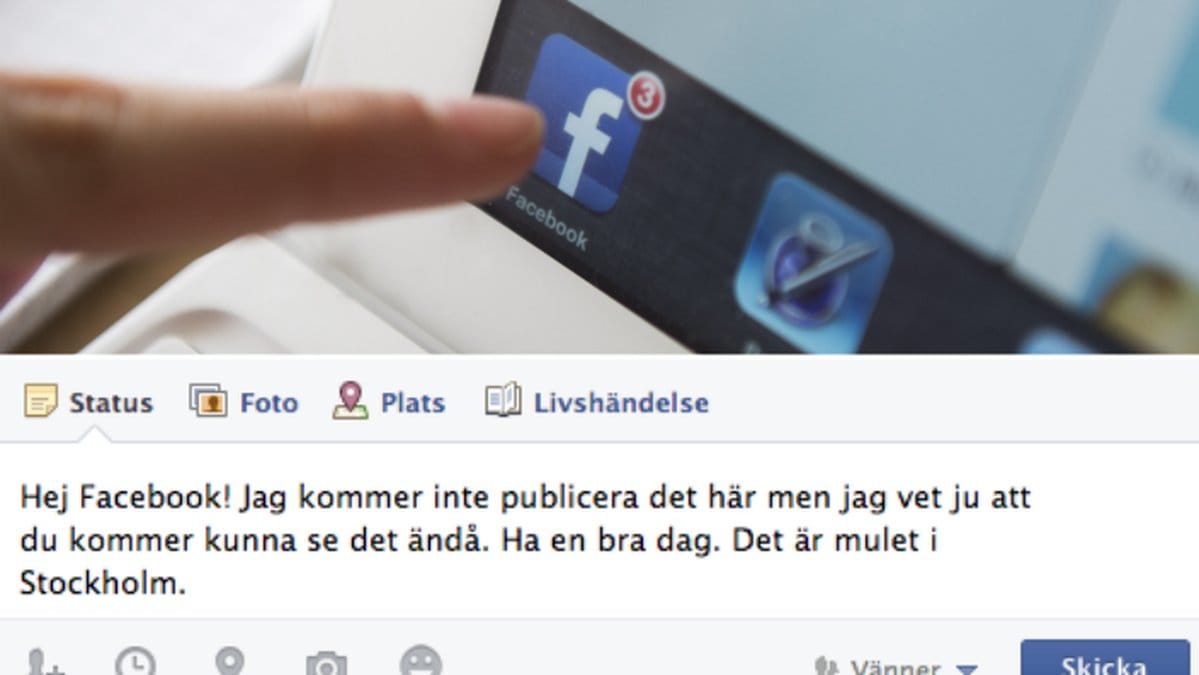
Task: Click the Foto picture icon
Action: coord(208,400)
